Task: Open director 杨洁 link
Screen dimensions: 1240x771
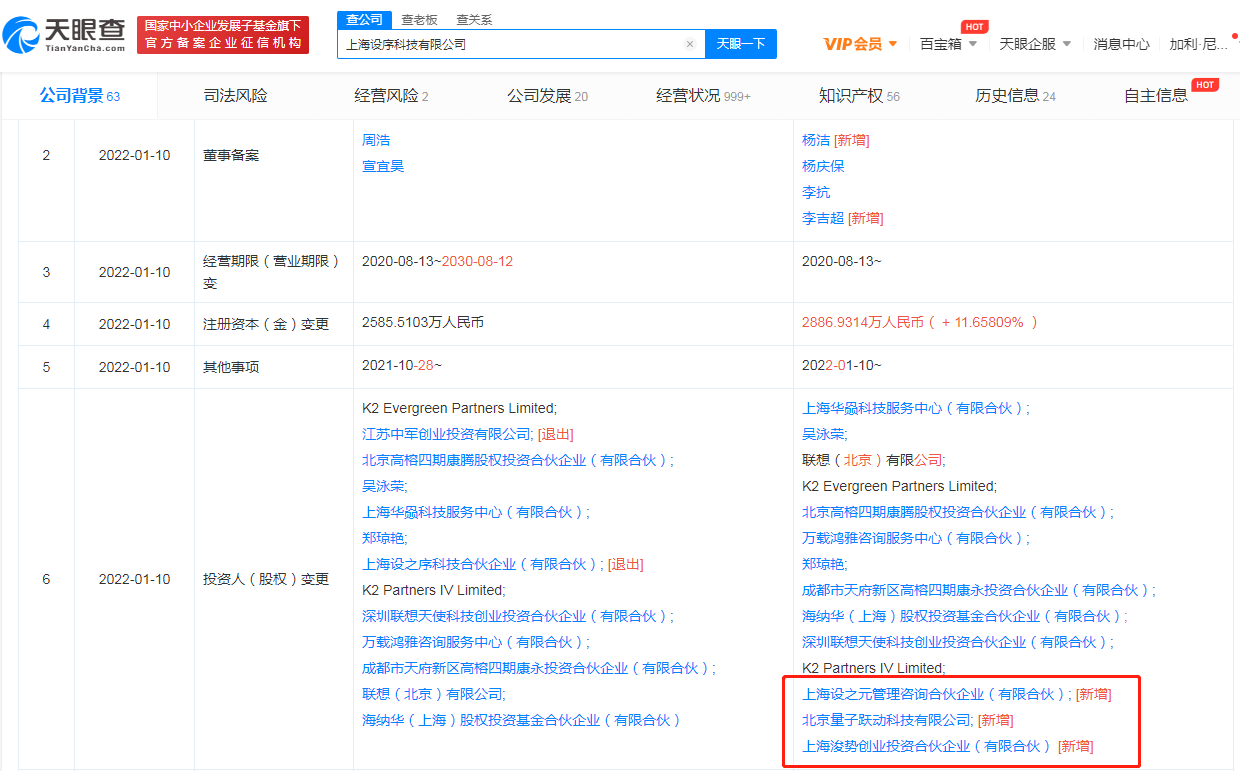Action: point(816,140)
